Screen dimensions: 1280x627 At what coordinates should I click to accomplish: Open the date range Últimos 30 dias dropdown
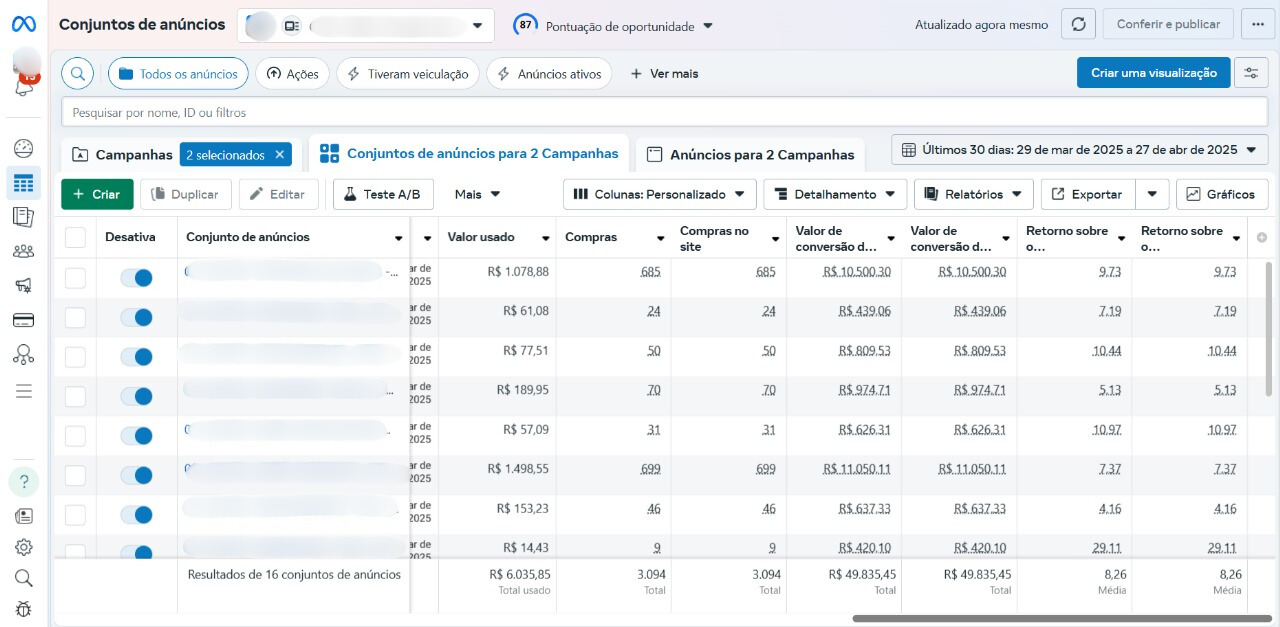pyautogui.click(x=1080, y=150)
